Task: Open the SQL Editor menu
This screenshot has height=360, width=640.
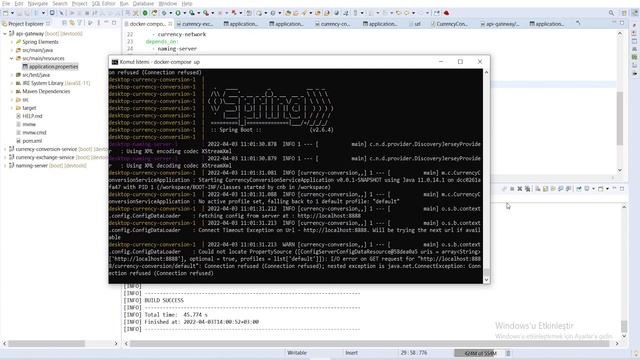Action: pos(103,3)
